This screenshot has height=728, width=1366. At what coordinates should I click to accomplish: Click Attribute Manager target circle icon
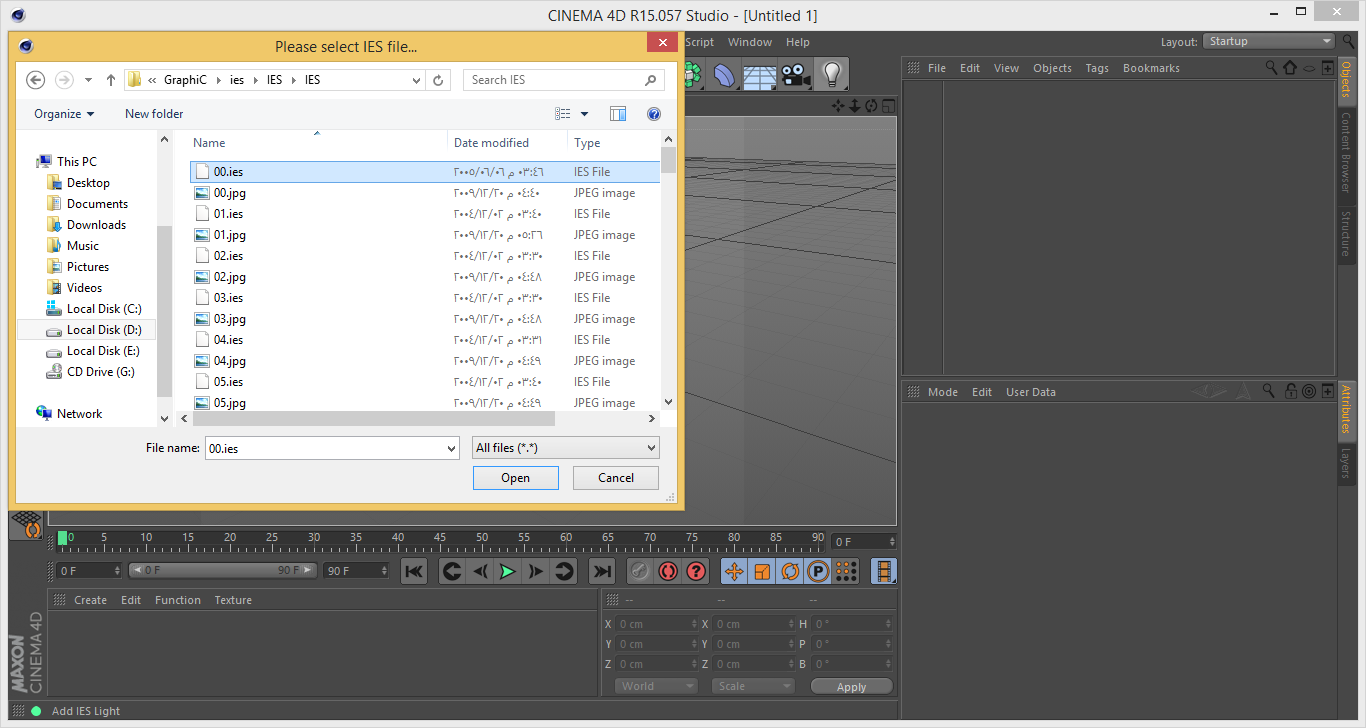(1309, 391)
